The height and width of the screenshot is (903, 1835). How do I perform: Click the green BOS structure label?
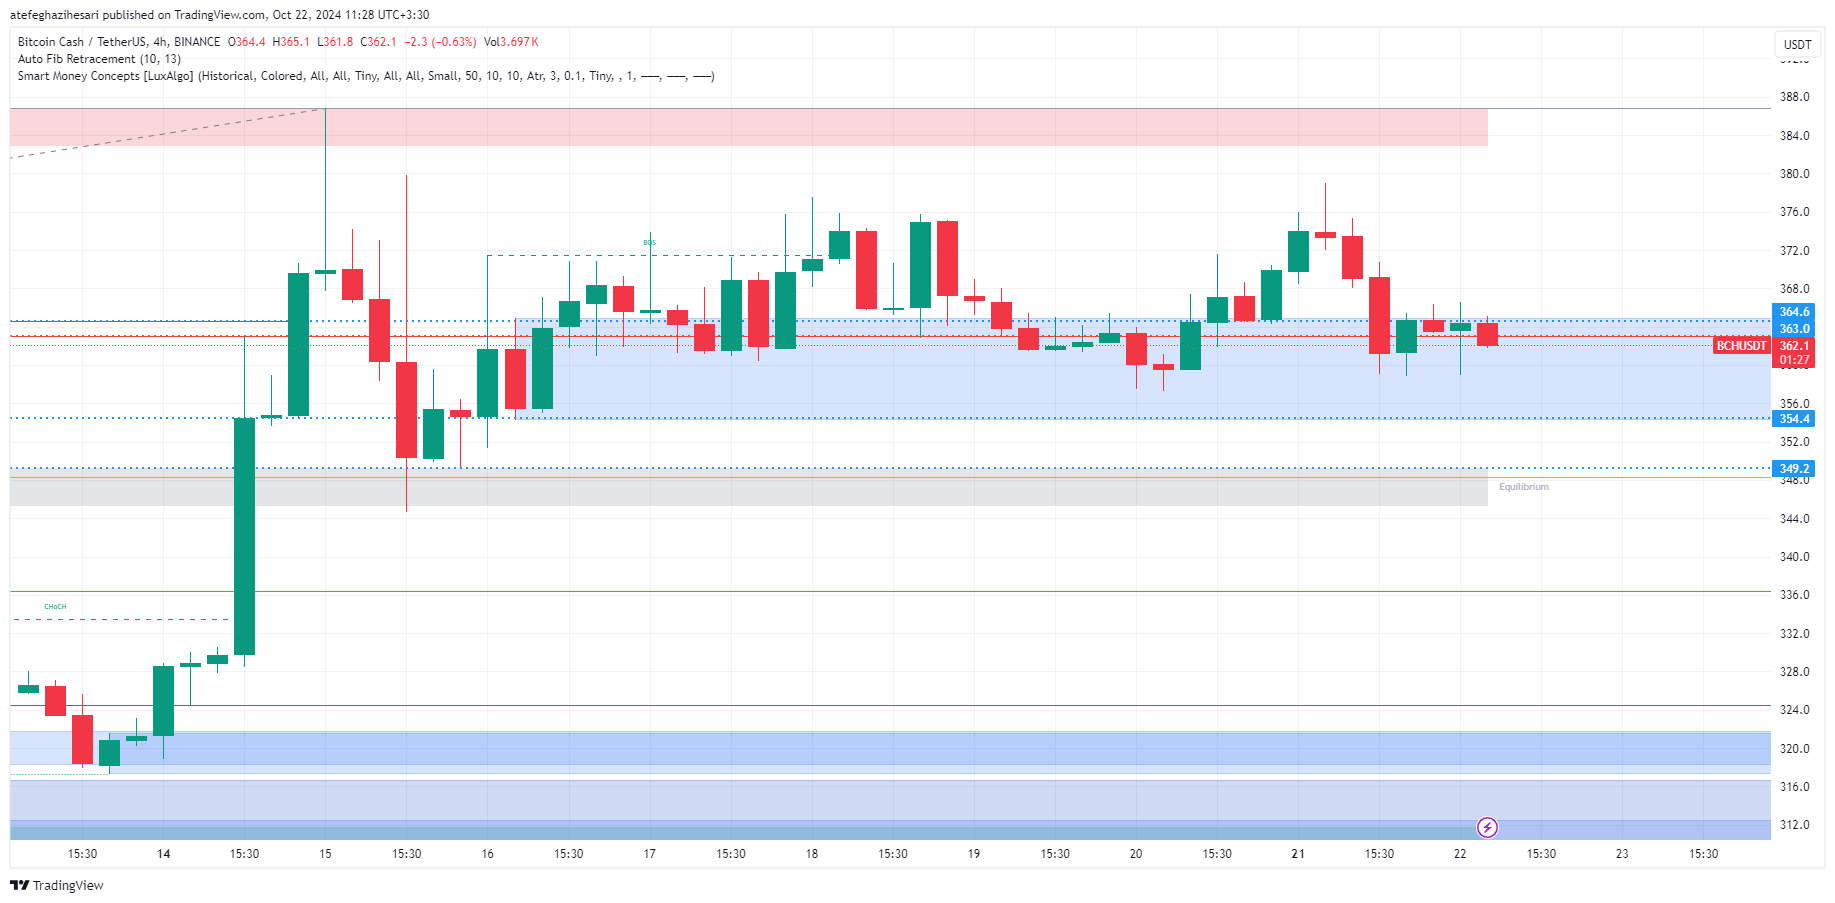pos(650,243)
